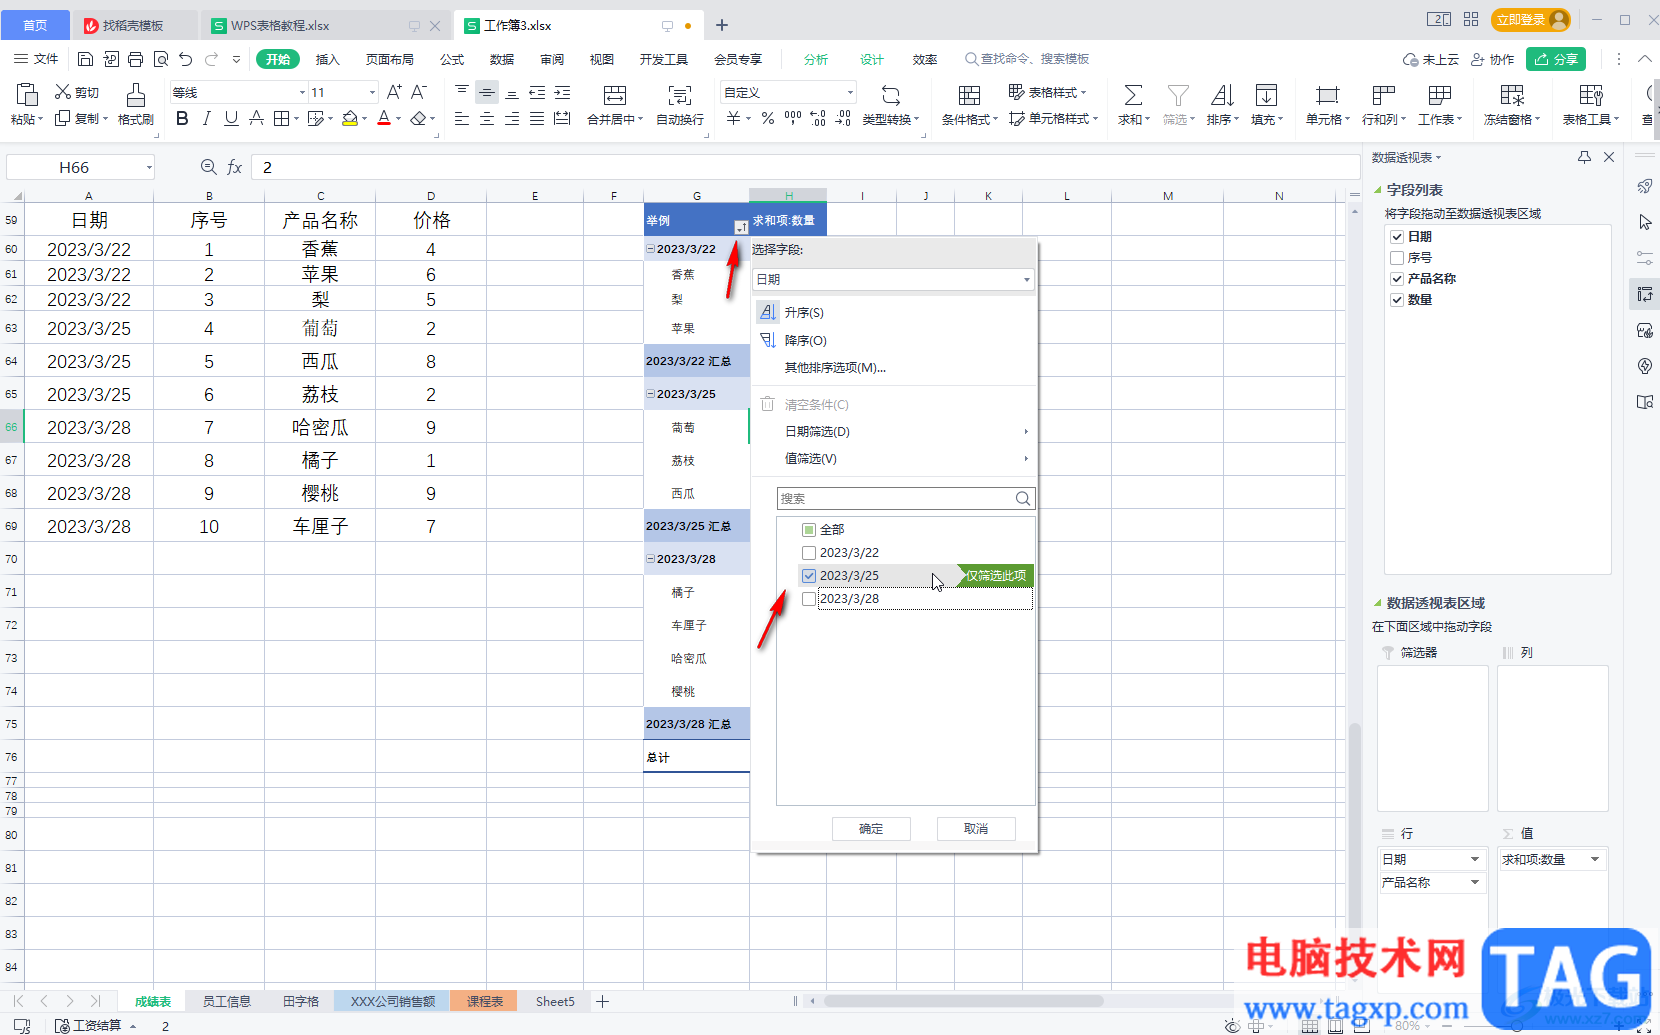Click the 分享 share button
Viewport: 1660px width, 1035px height.
[x=1556, y=59]
